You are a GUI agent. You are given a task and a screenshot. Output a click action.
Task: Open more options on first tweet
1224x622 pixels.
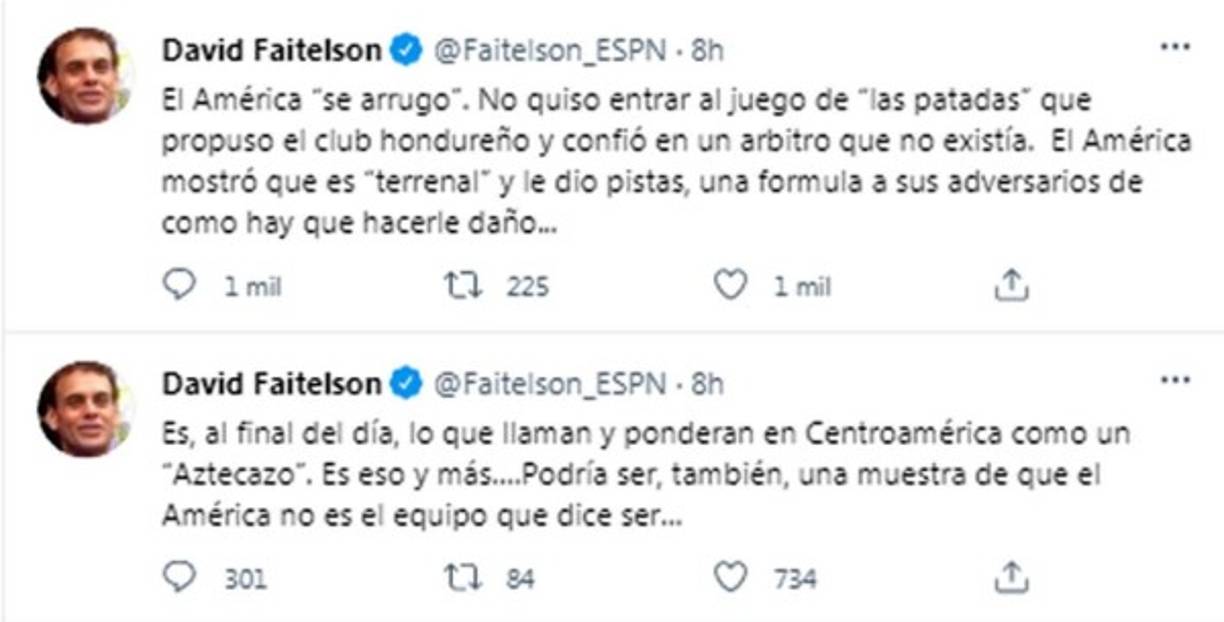tap(1173, 48)
